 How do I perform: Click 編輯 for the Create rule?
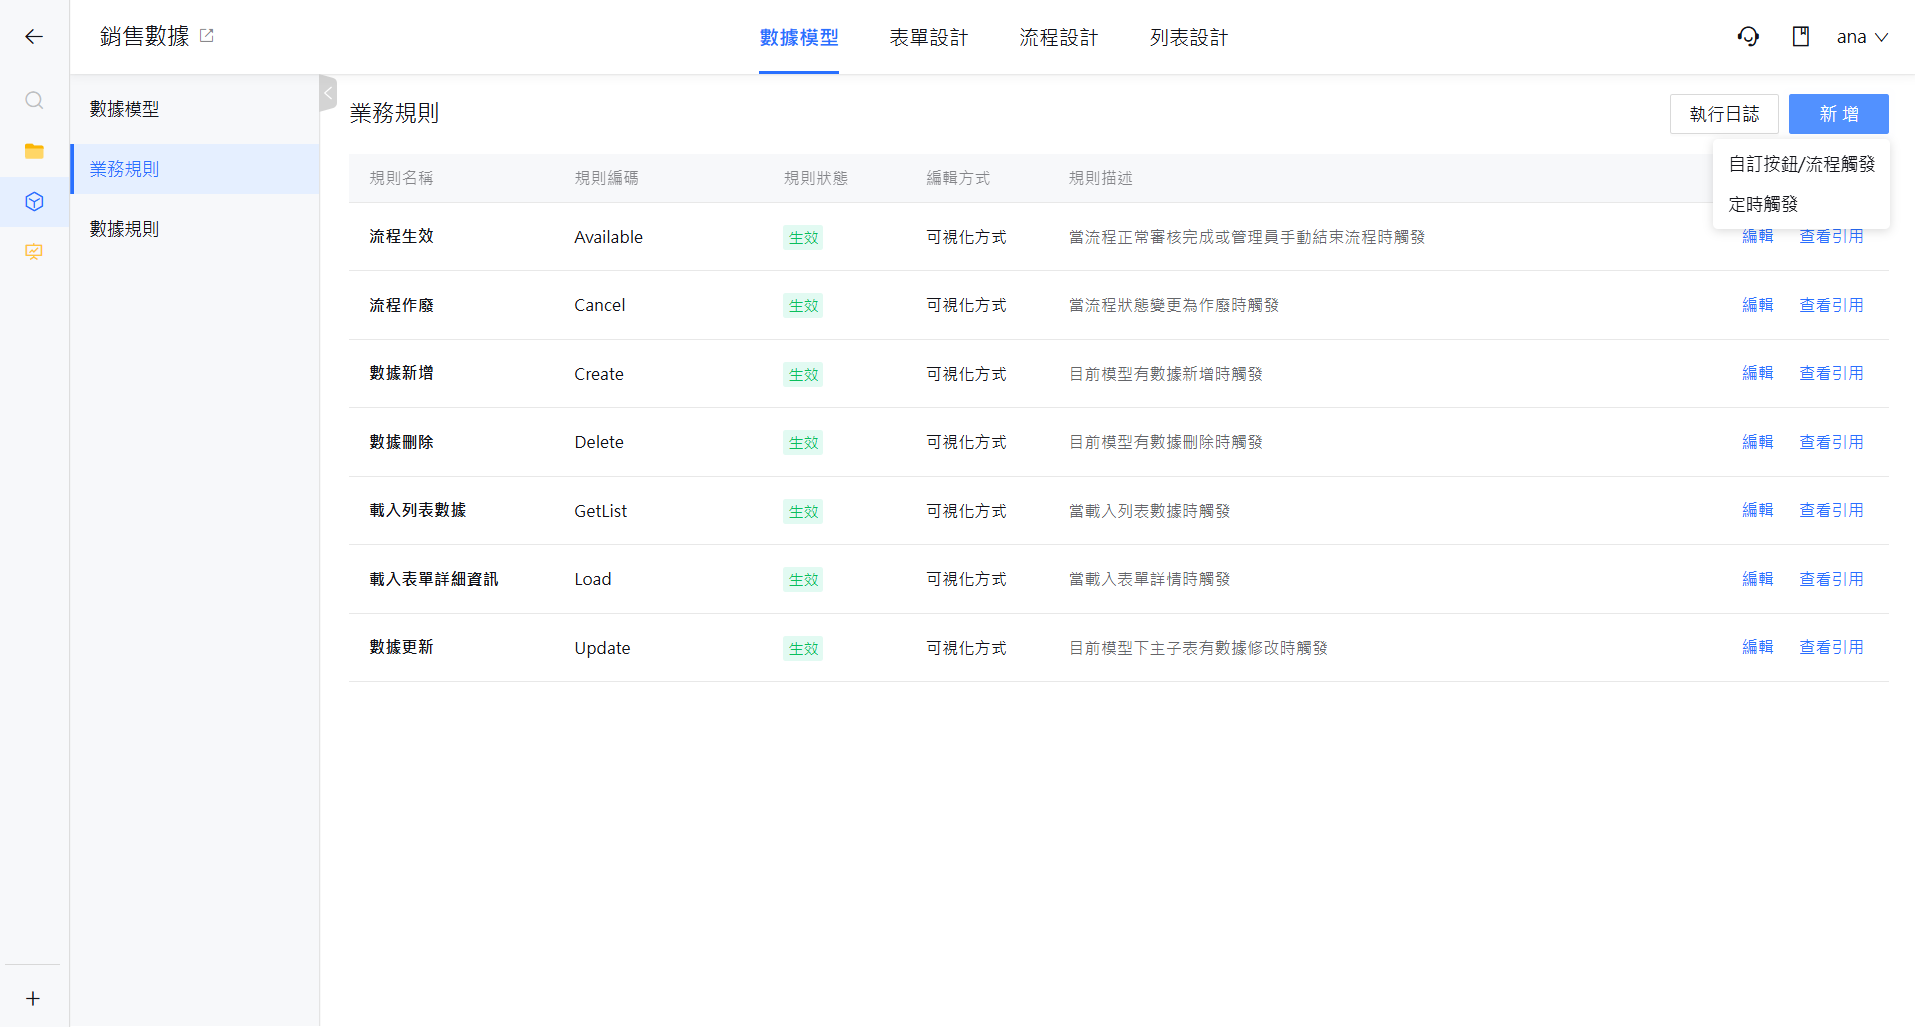click(x=1758, y=373)
